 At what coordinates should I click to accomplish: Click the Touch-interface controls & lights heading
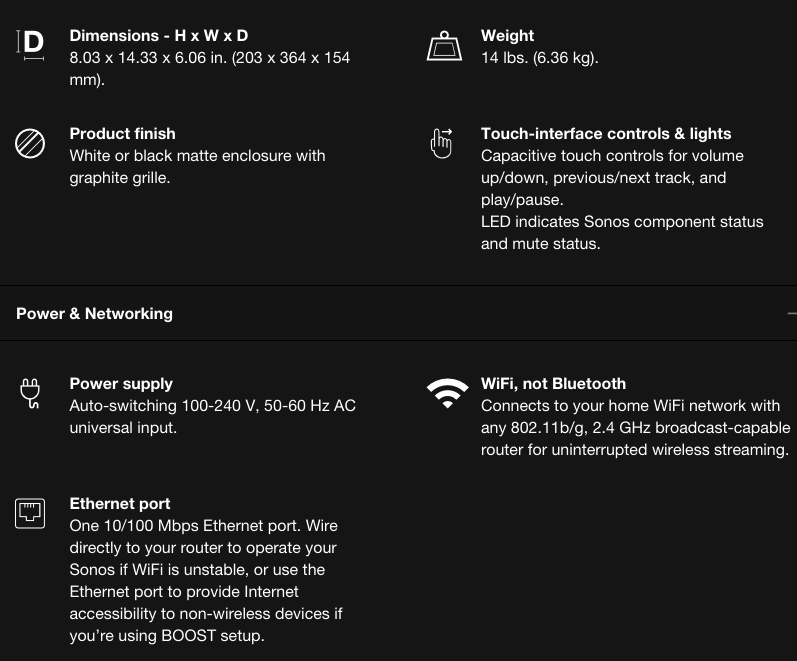pyautogui.click(x=606, y=134)
